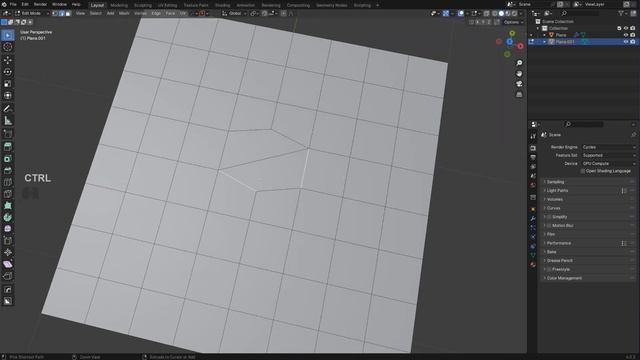Click the viewport pan hand icon
This screenshot has width=640, height=360.
click(x=519, y=74)
